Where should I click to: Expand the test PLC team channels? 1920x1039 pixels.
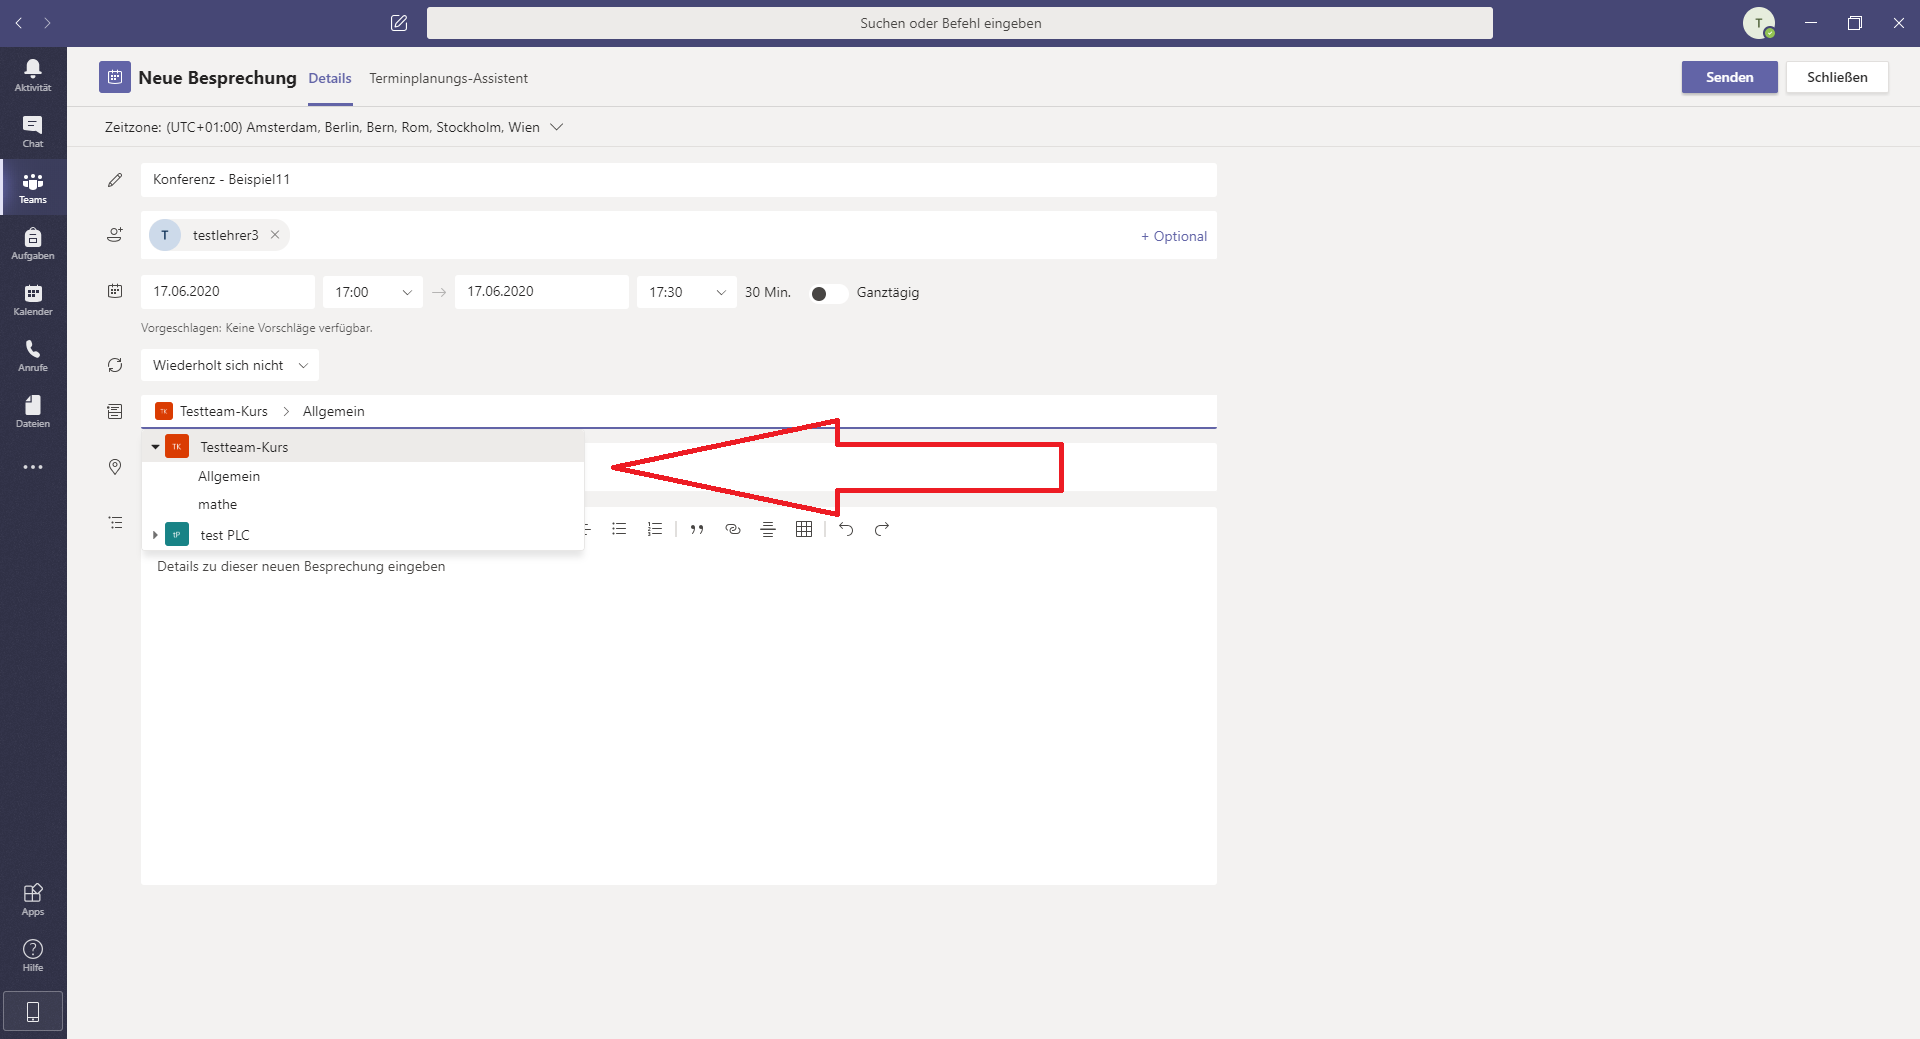coord(154,534)
